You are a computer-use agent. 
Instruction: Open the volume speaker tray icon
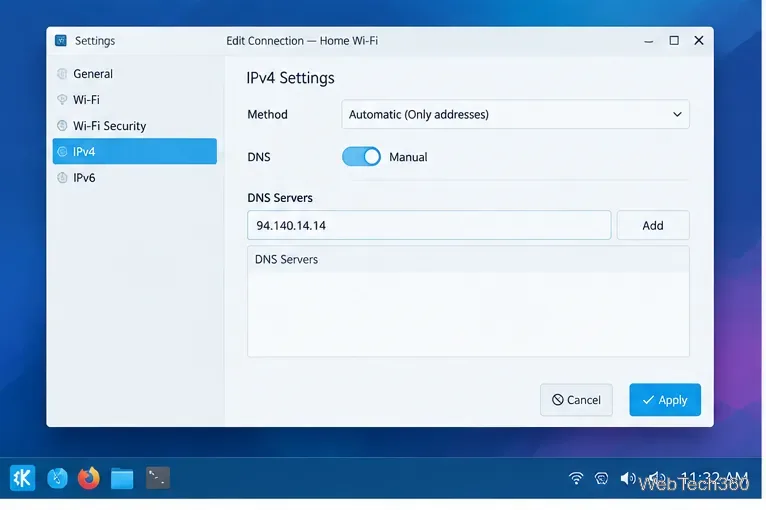coord(628,478)
